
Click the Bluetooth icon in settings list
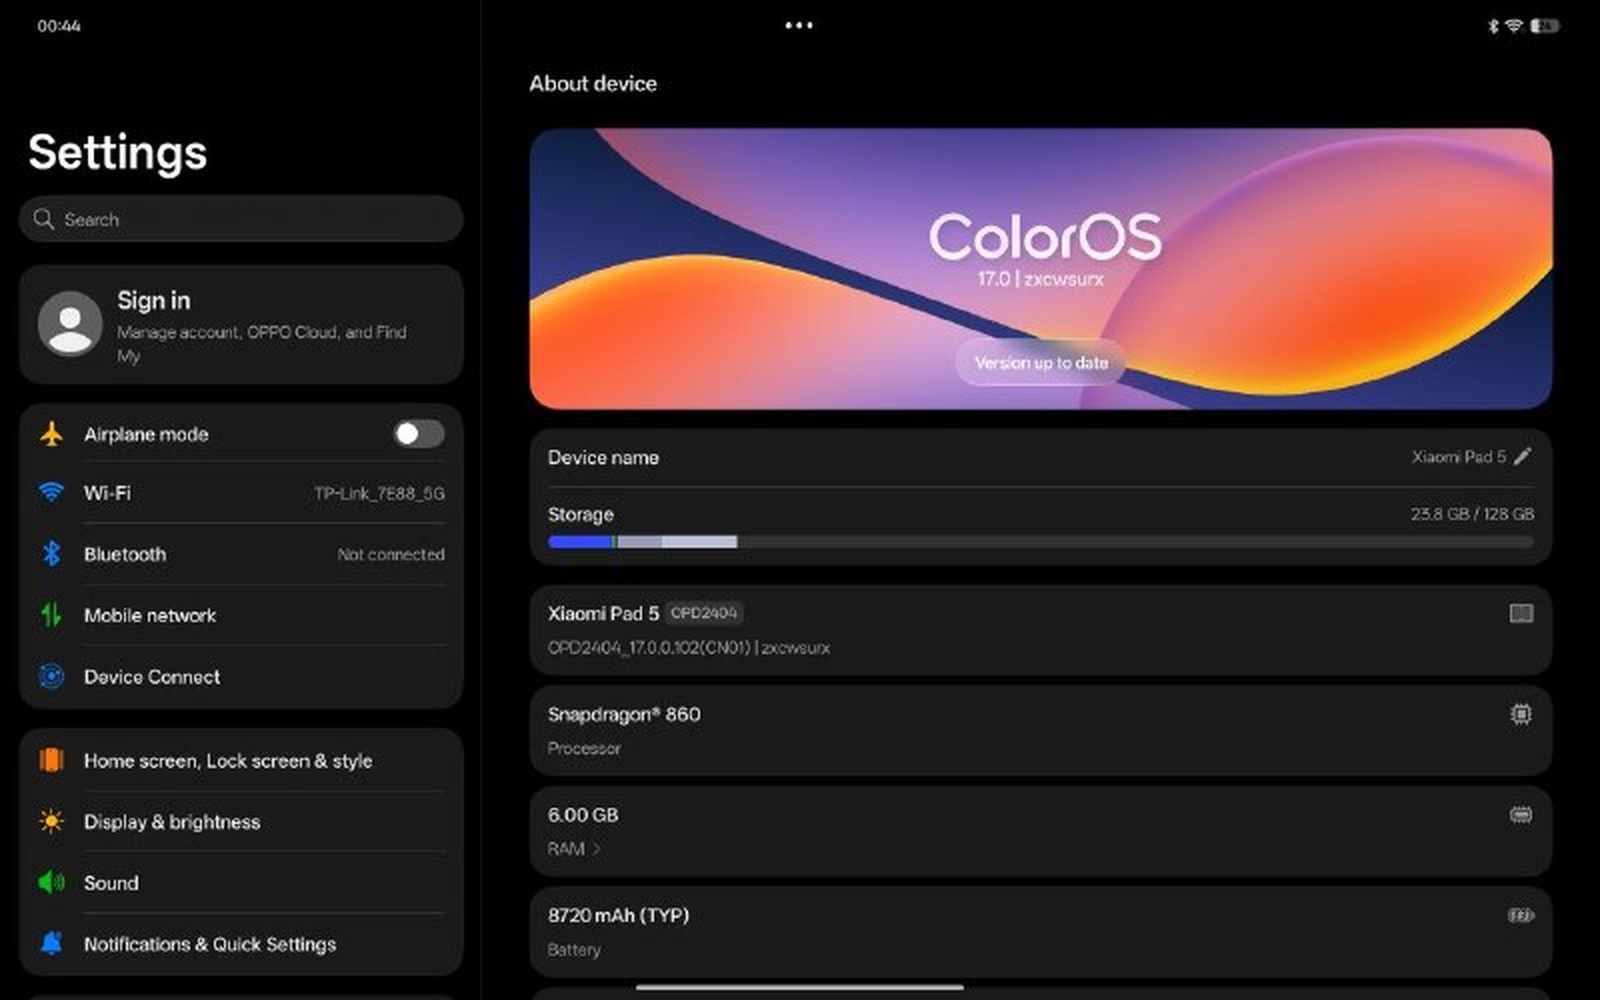coord(51,553)
